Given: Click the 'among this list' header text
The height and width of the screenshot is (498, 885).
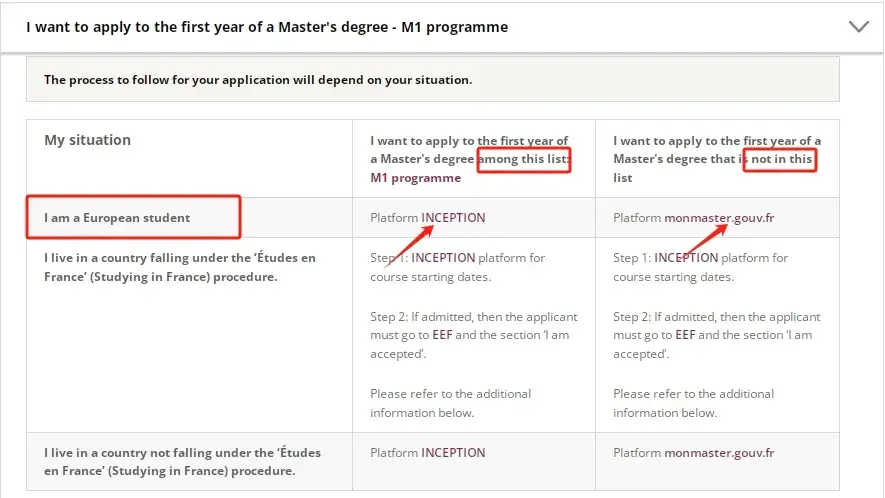Looking at the screenshot, I should 523,159.
